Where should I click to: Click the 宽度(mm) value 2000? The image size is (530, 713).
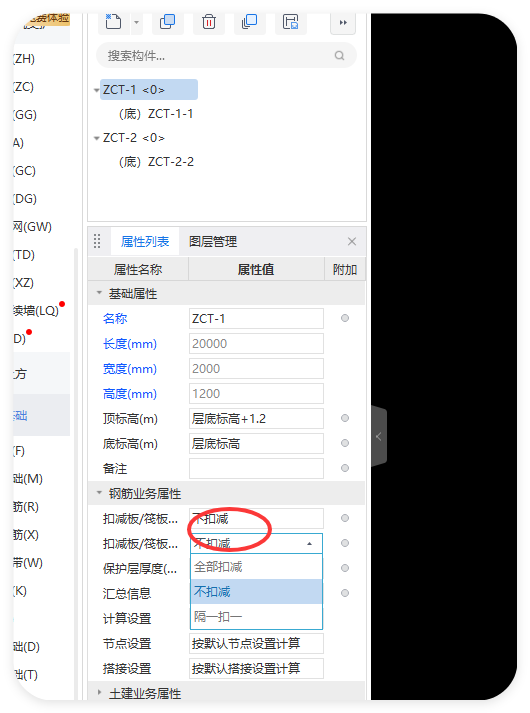[x=256, y=368]
